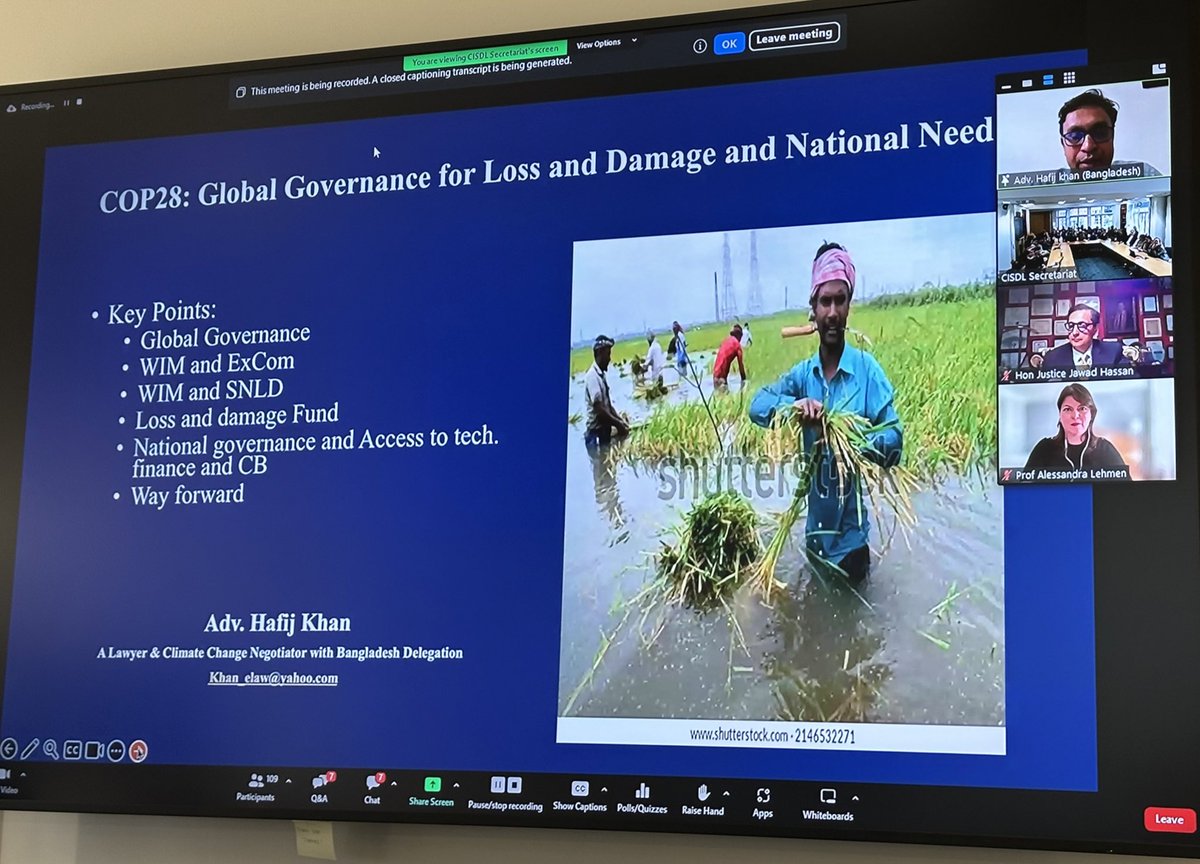The height and width of the screenshot is (864, 1200).
Task: Select the slide pen annotation tool
Action: click(30, 749)
